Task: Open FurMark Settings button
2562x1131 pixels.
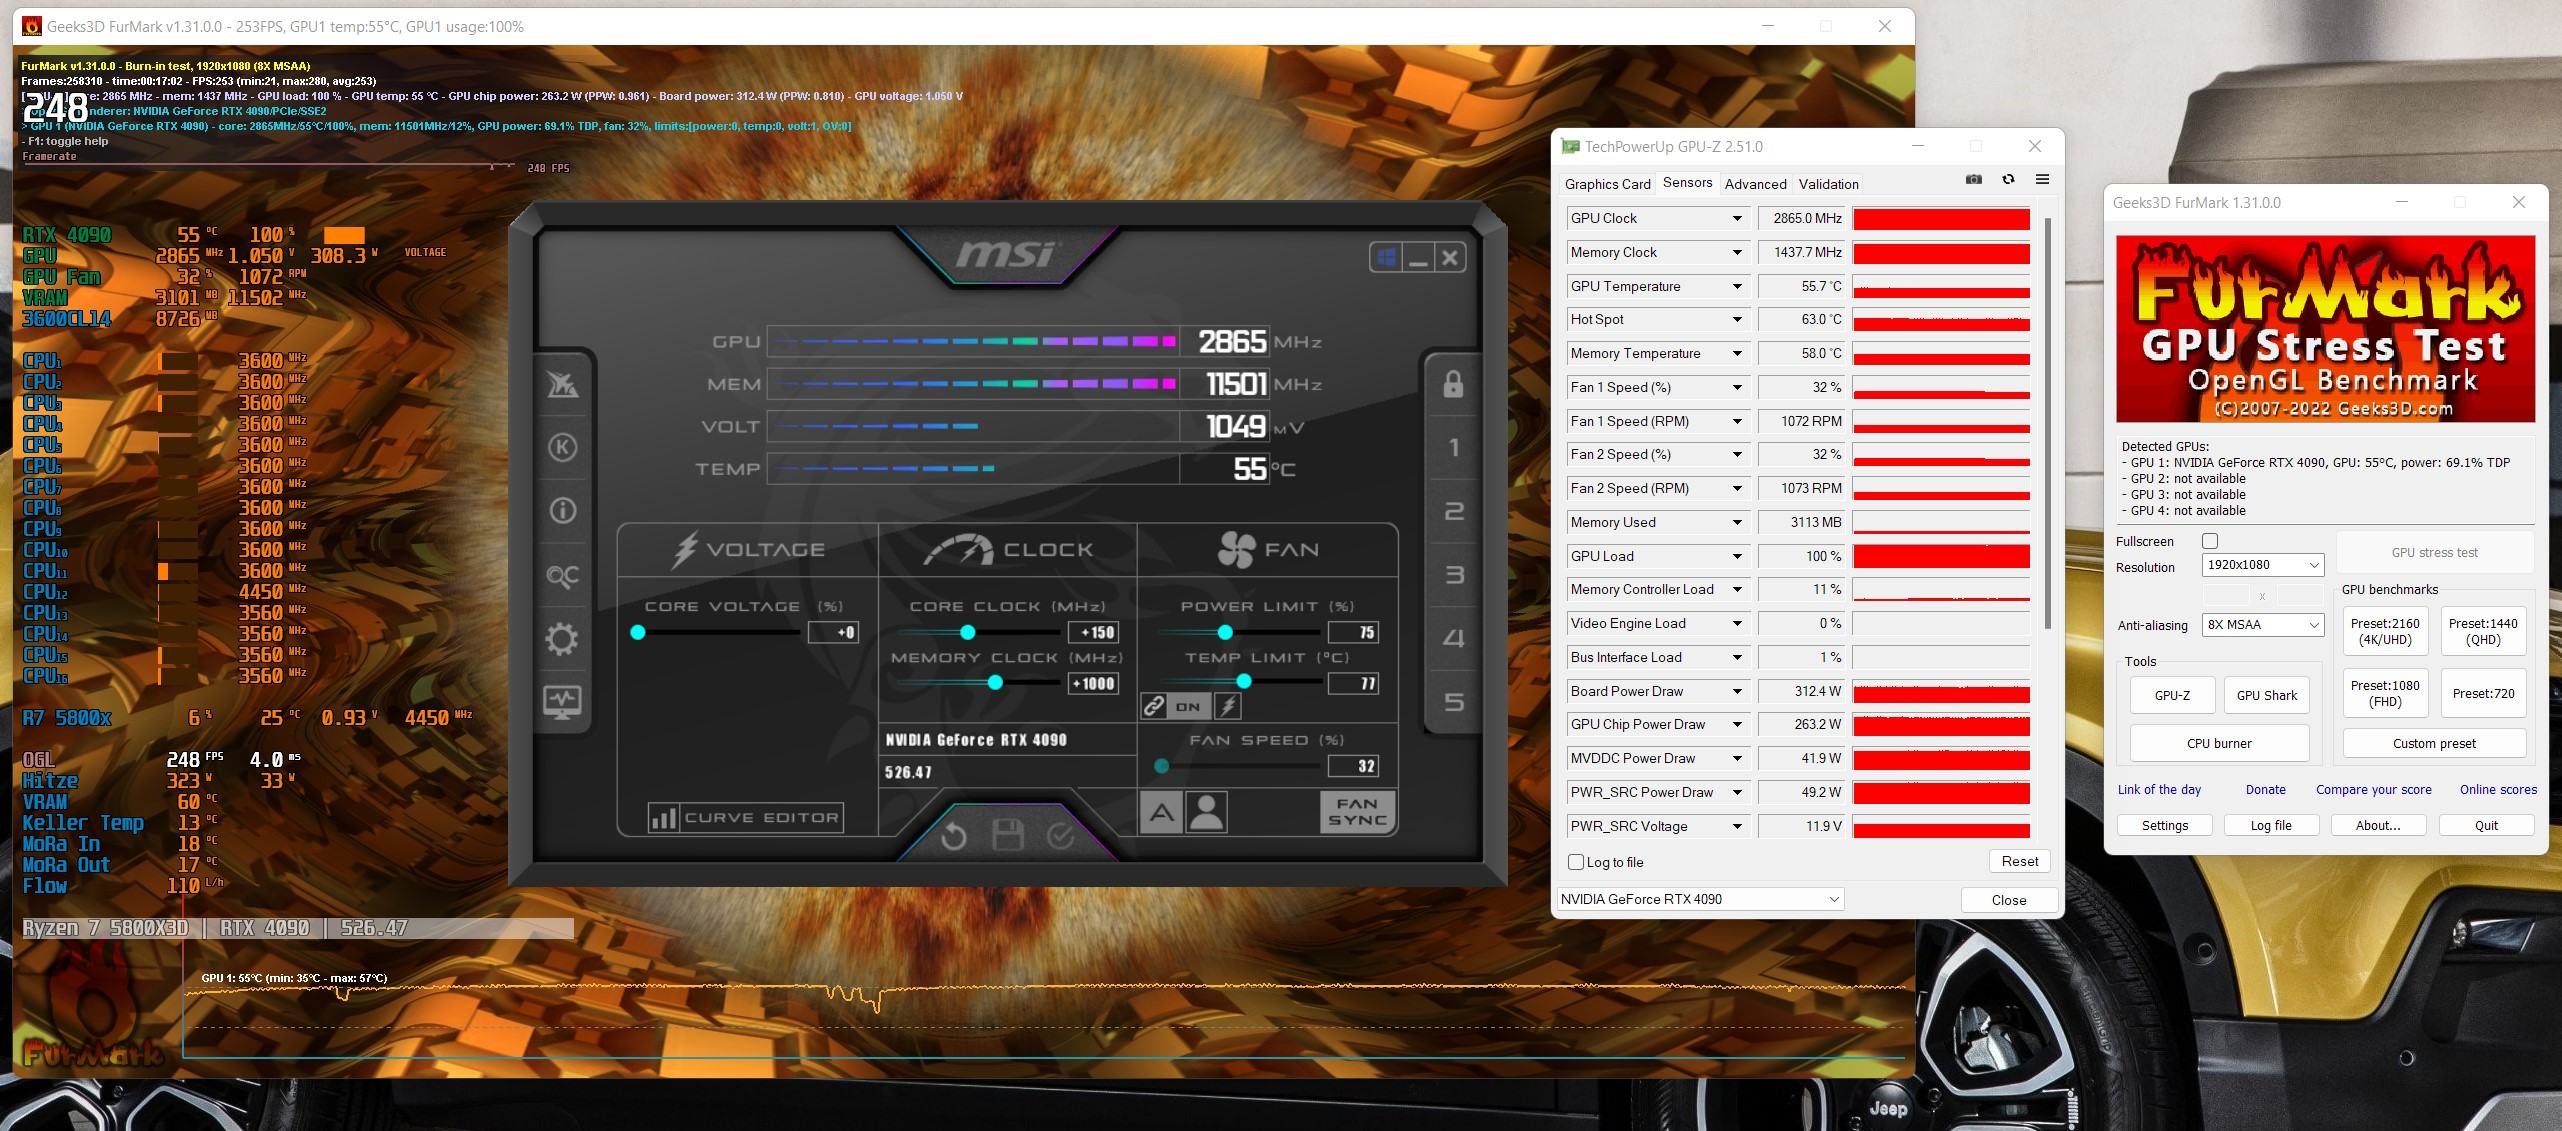Action: tap(2164, 825)
